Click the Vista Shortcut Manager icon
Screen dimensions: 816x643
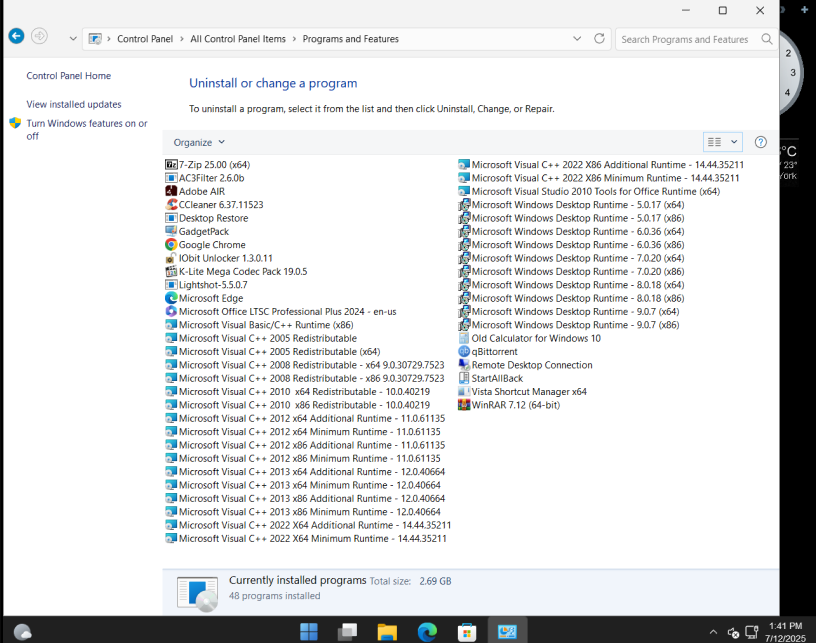(464, 392)
